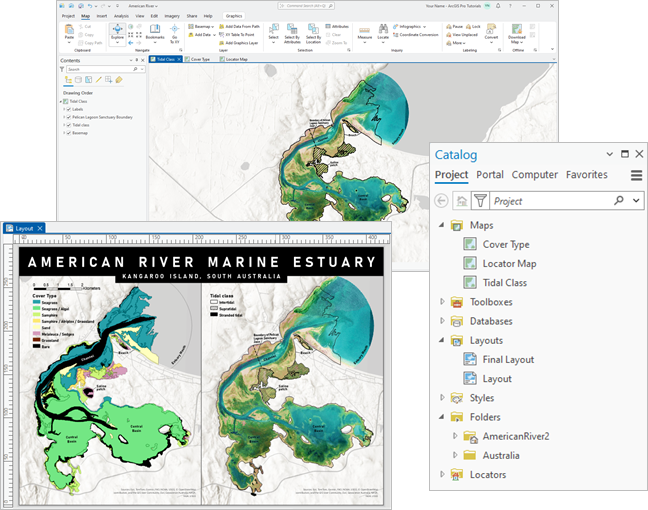The width and height of the screenshot is (648, 510).
Task: Click the Paste clipboard icon
Action: pyautogui.click(x=70, y=30)
